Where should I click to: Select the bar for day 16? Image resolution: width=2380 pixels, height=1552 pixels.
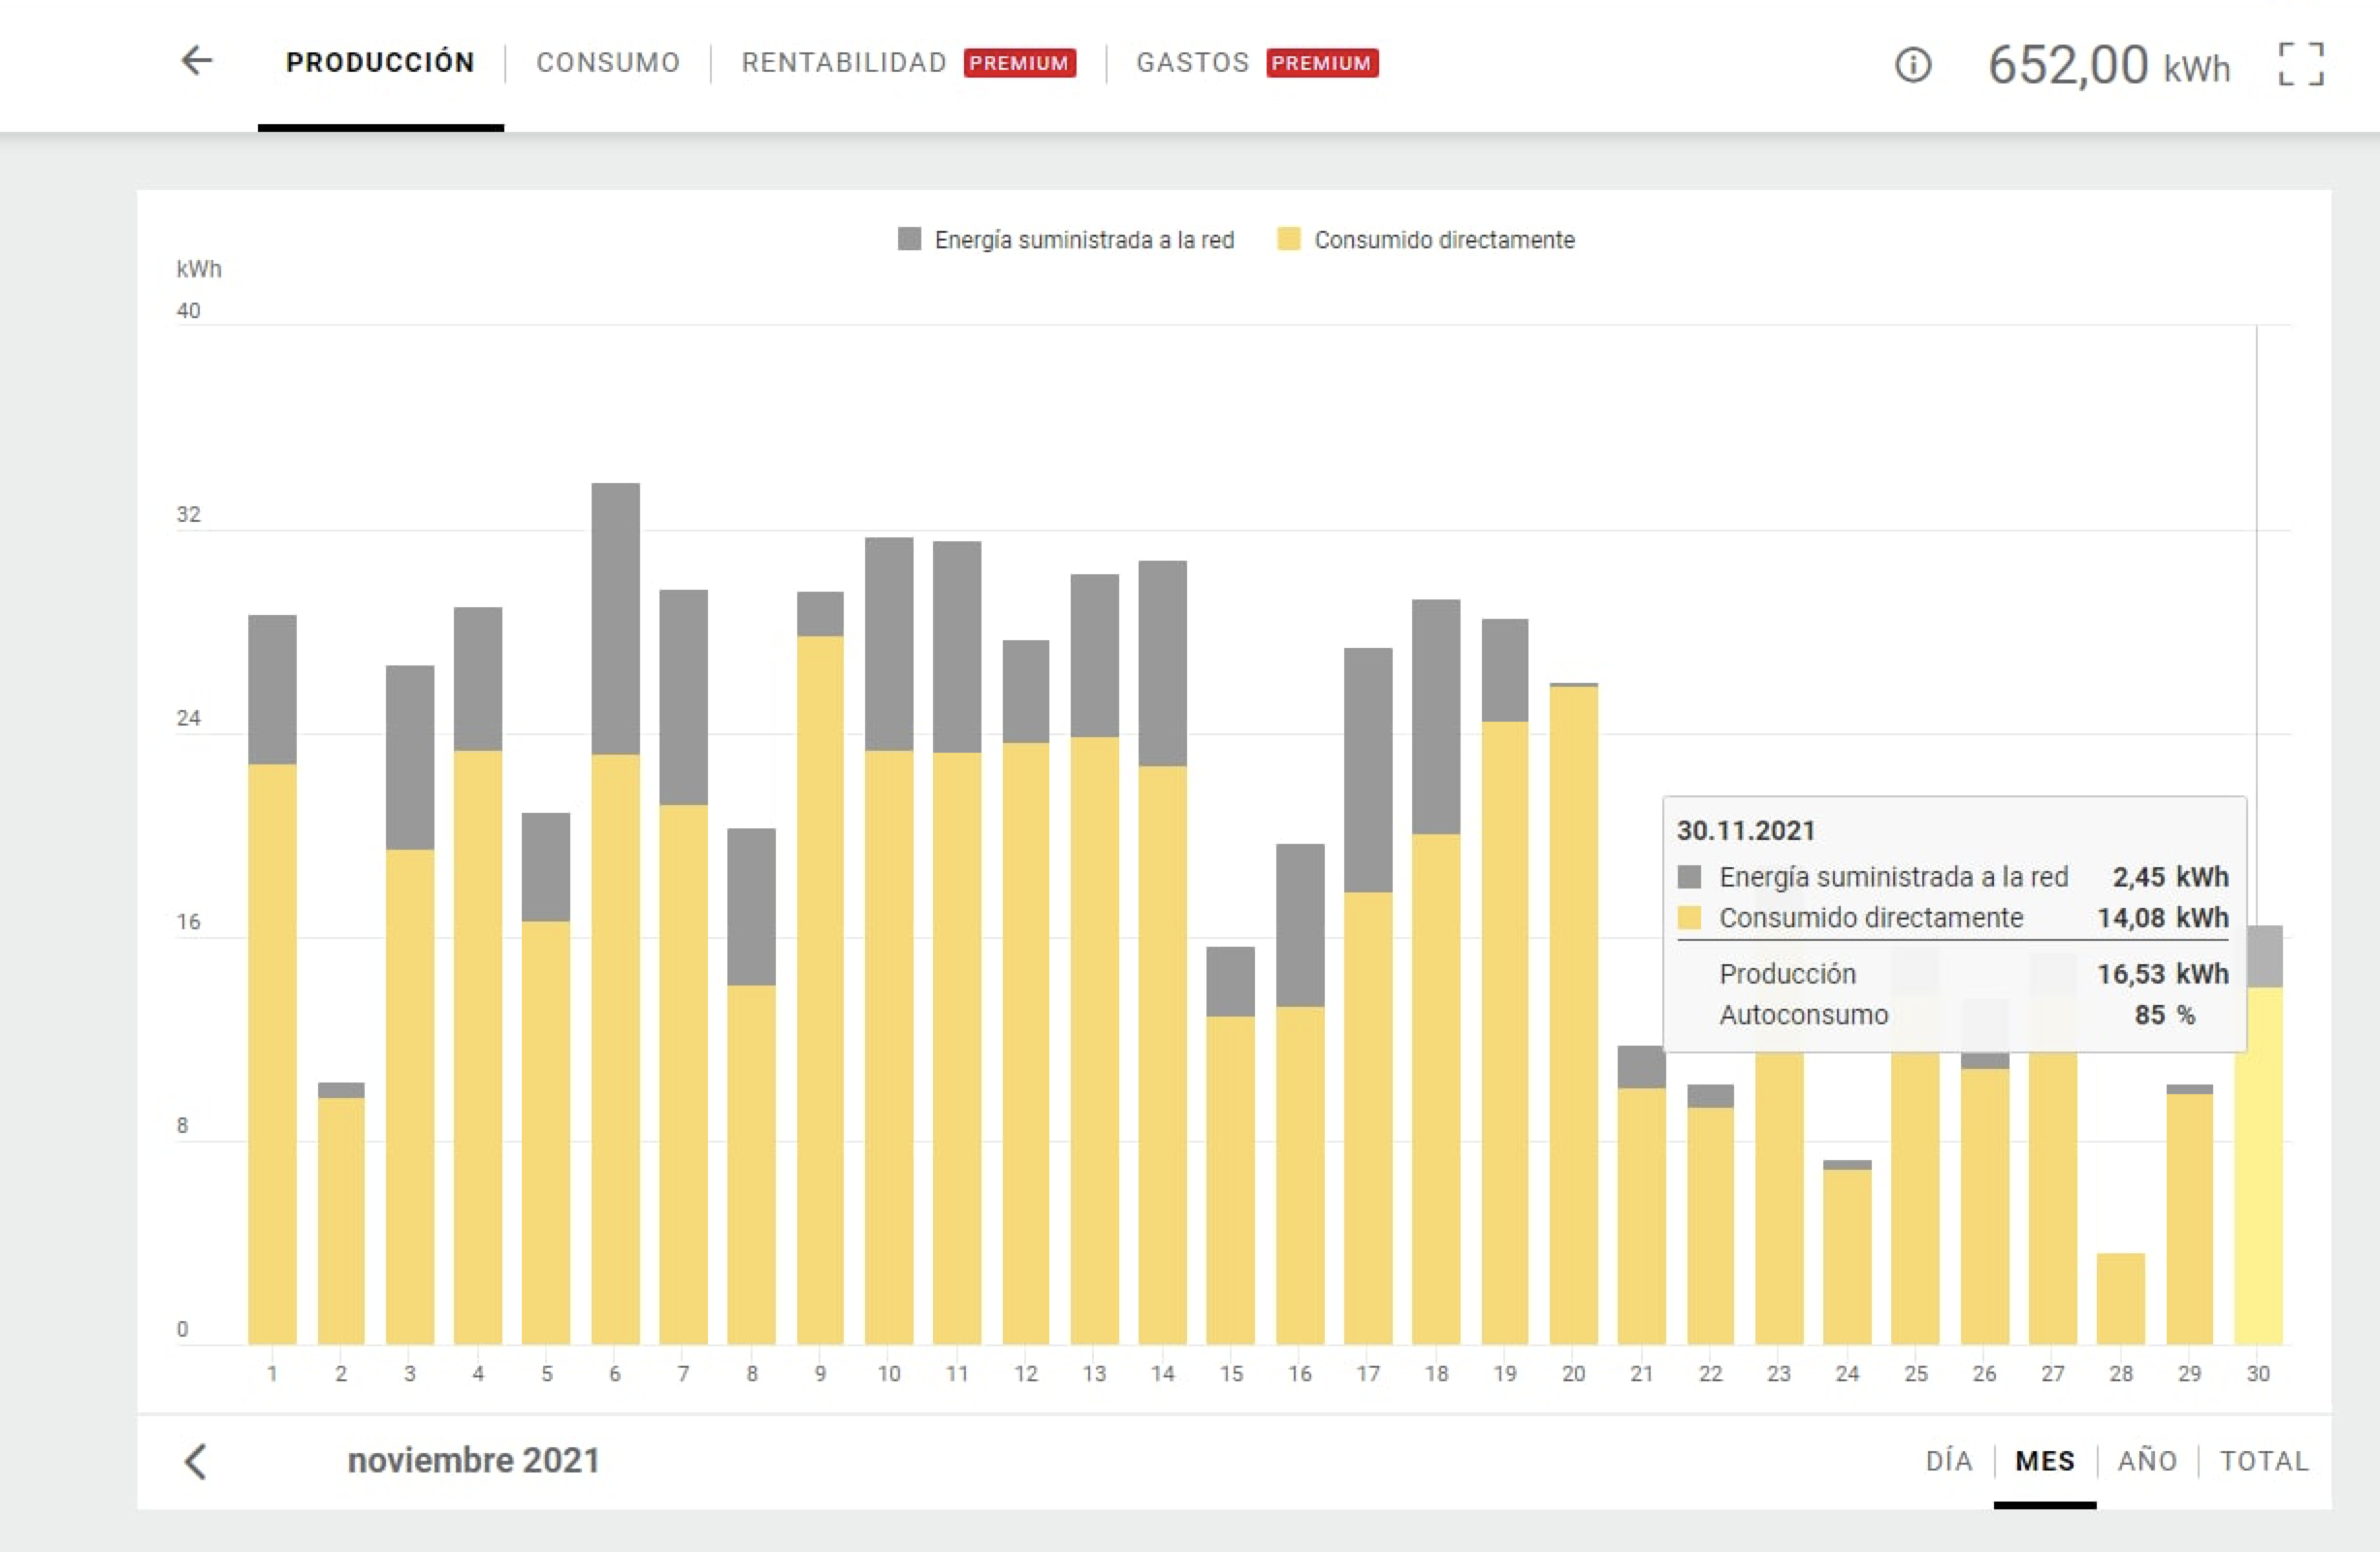(x=1300, y=1094)
